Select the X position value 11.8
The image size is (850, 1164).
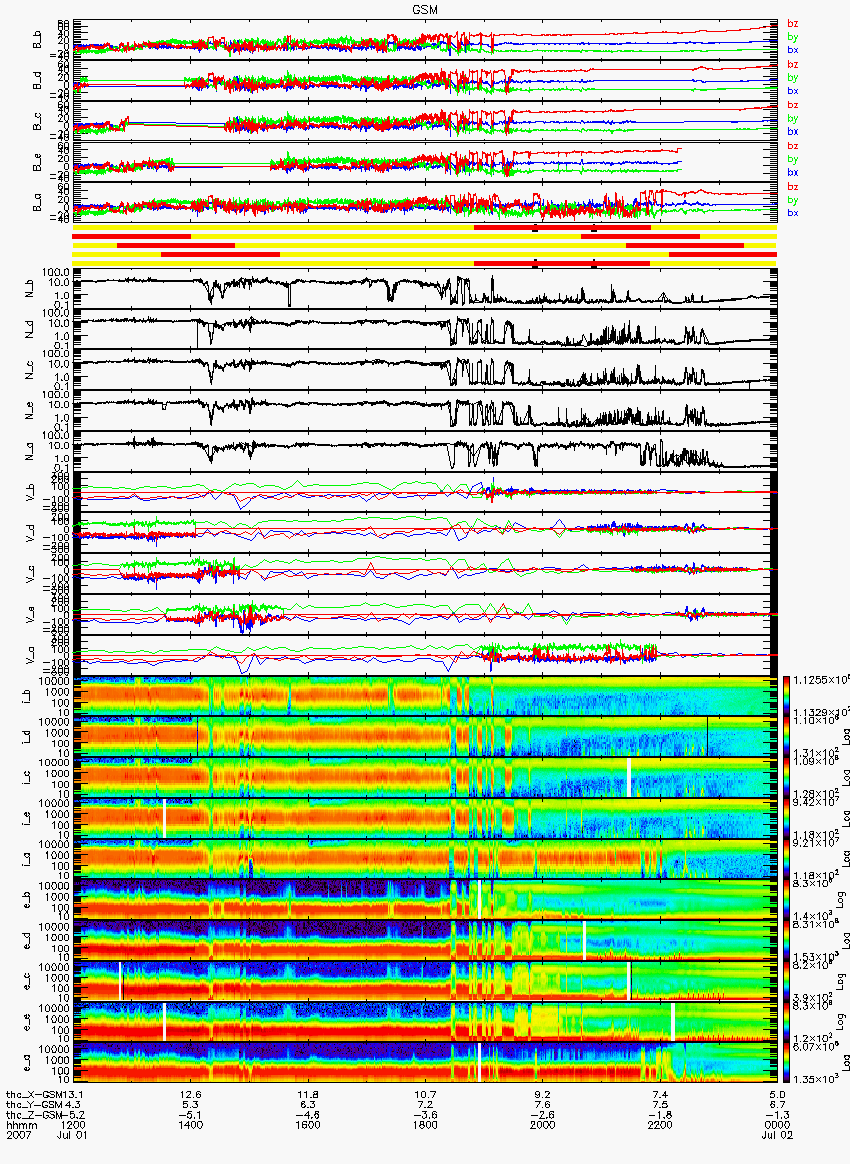pyautogui.click(x=308, y=1094)
